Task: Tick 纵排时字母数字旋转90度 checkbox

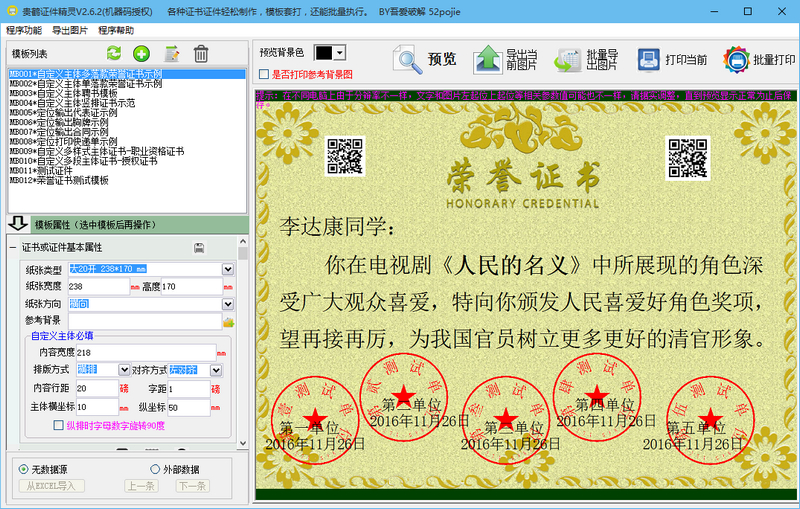Action: [x=58, y=425]
